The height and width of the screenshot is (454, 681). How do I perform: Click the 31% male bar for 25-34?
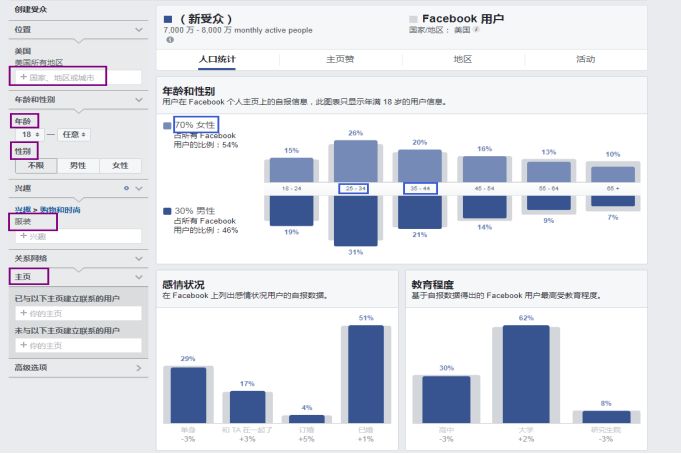356,221
